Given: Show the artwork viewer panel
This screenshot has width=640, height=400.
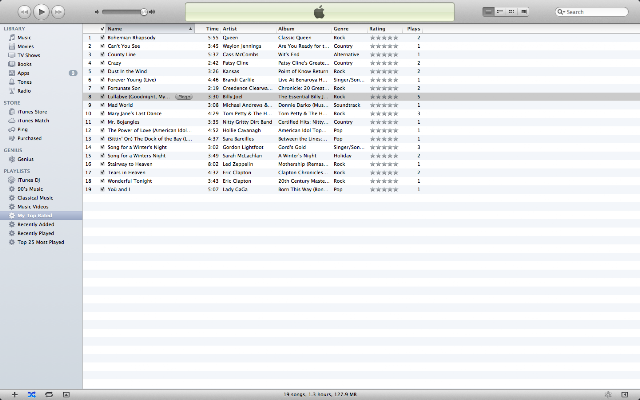Looking at the screenshot, I should [66, 394].
